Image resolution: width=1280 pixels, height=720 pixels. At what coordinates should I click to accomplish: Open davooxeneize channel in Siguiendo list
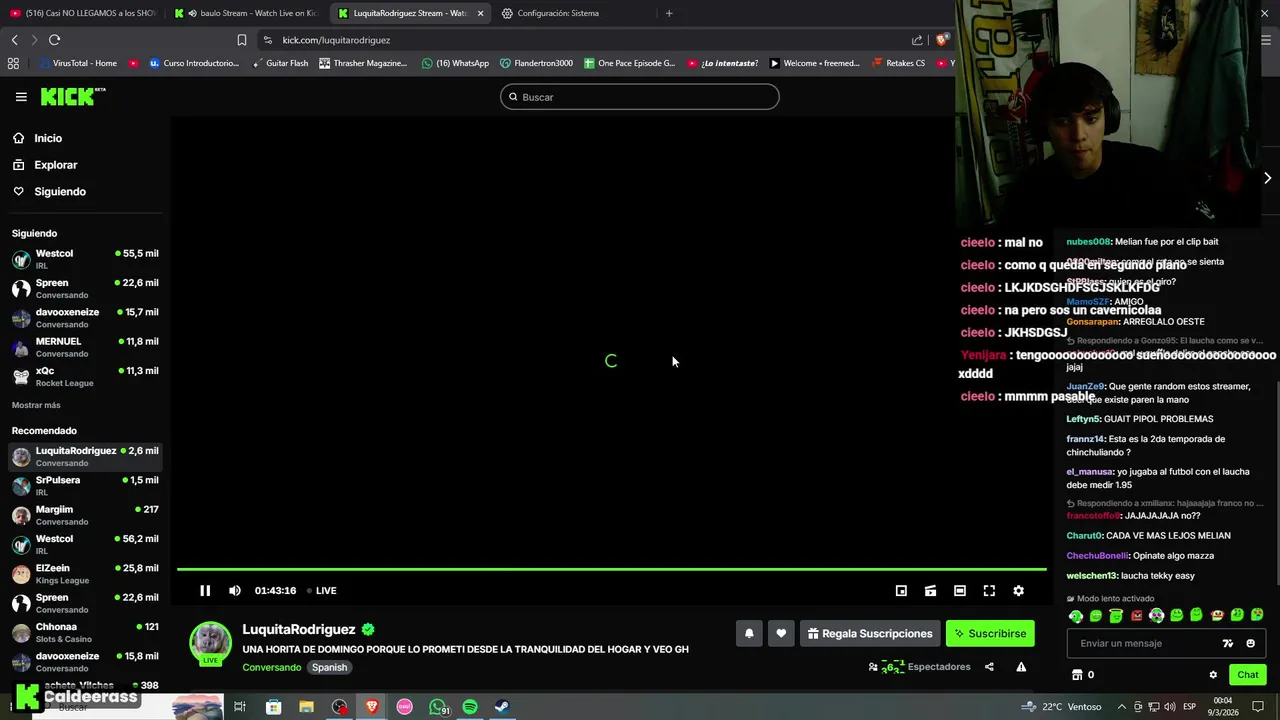point(85,318)
